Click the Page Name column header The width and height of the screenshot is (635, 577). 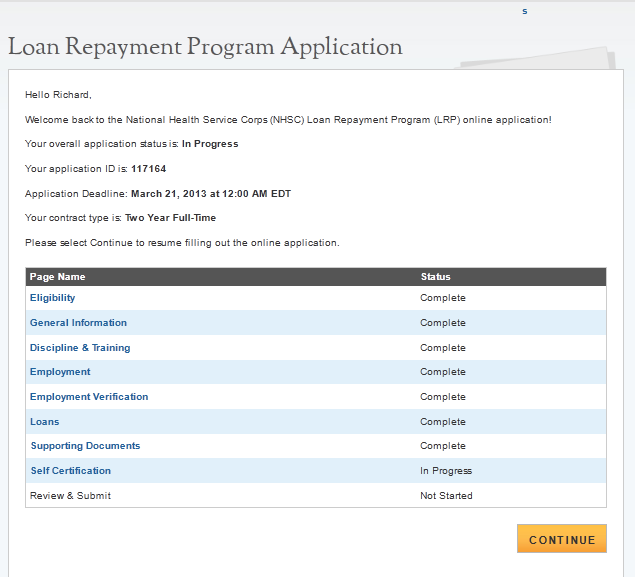pos(58,277)
